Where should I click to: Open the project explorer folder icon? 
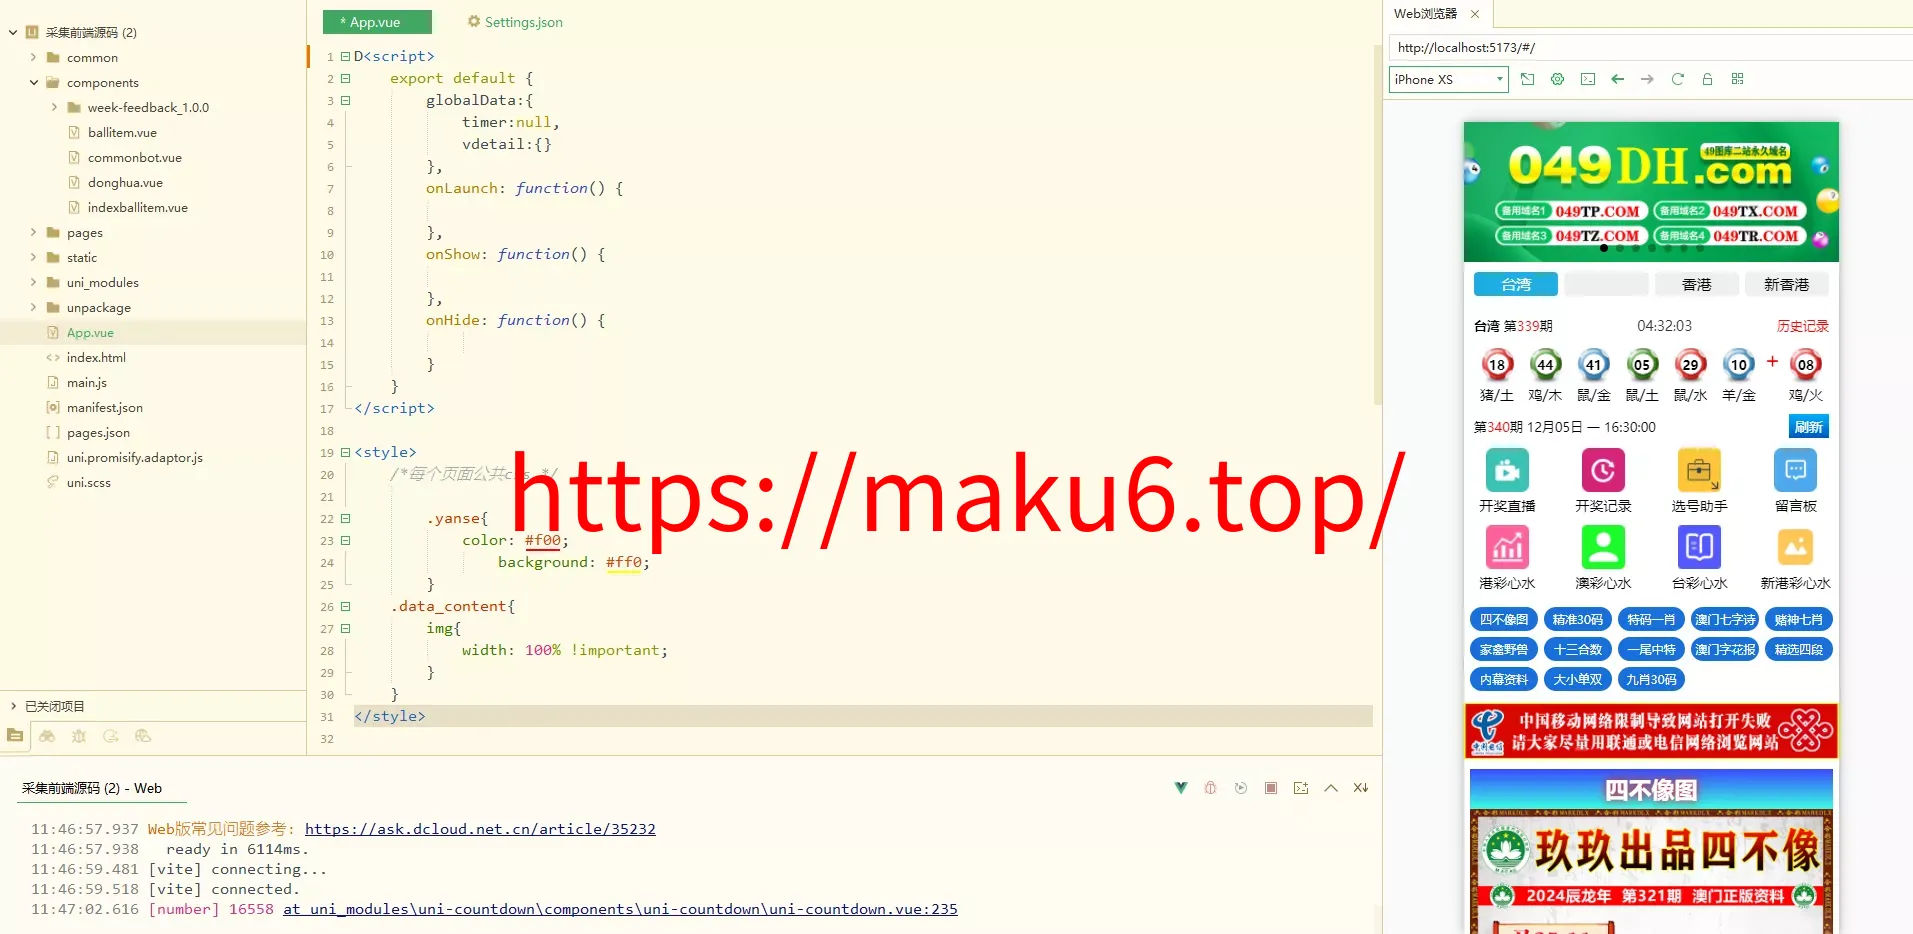15,736
